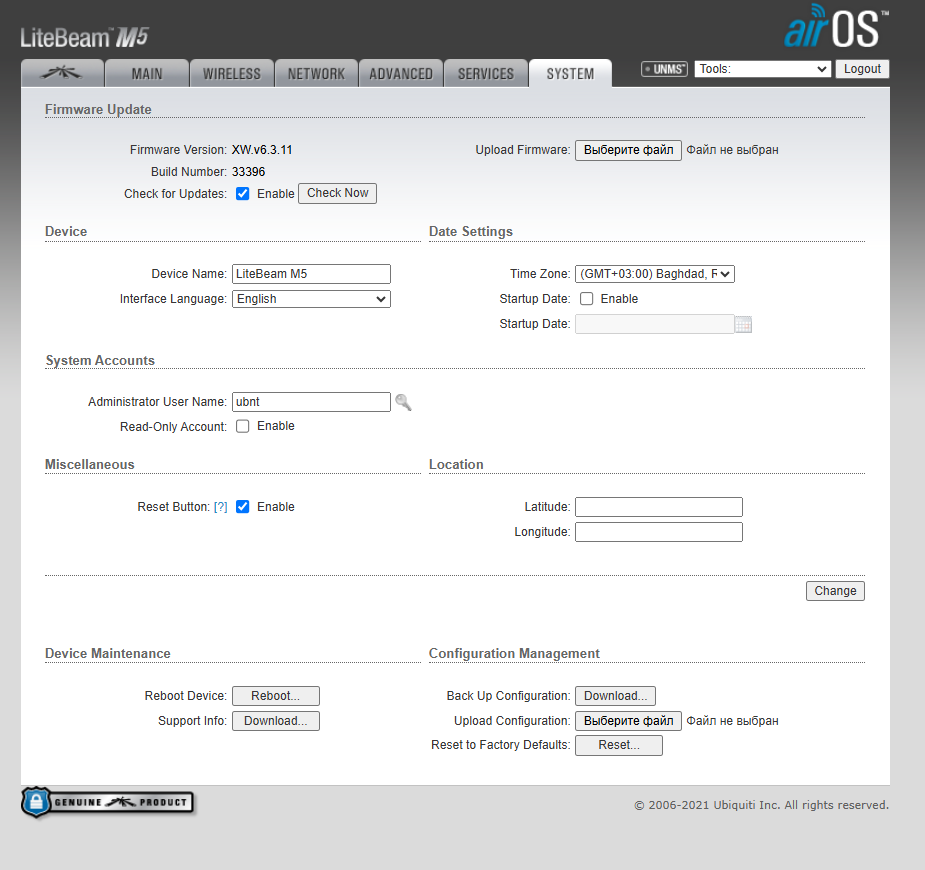The height and width of the screenshot is (870, 925).
Task: Click the Genuine Product badge
Action: pos(108,802)
